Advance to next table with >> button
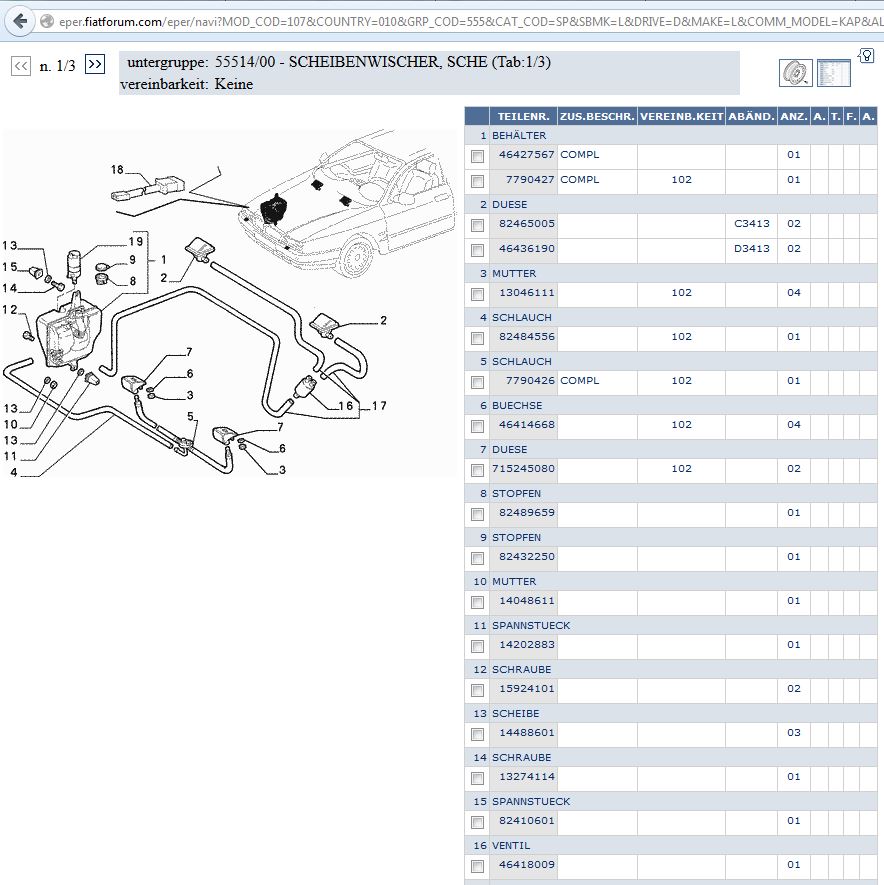Image resolution: width=884 pixels, height=885 pixels. pos(95,64)
